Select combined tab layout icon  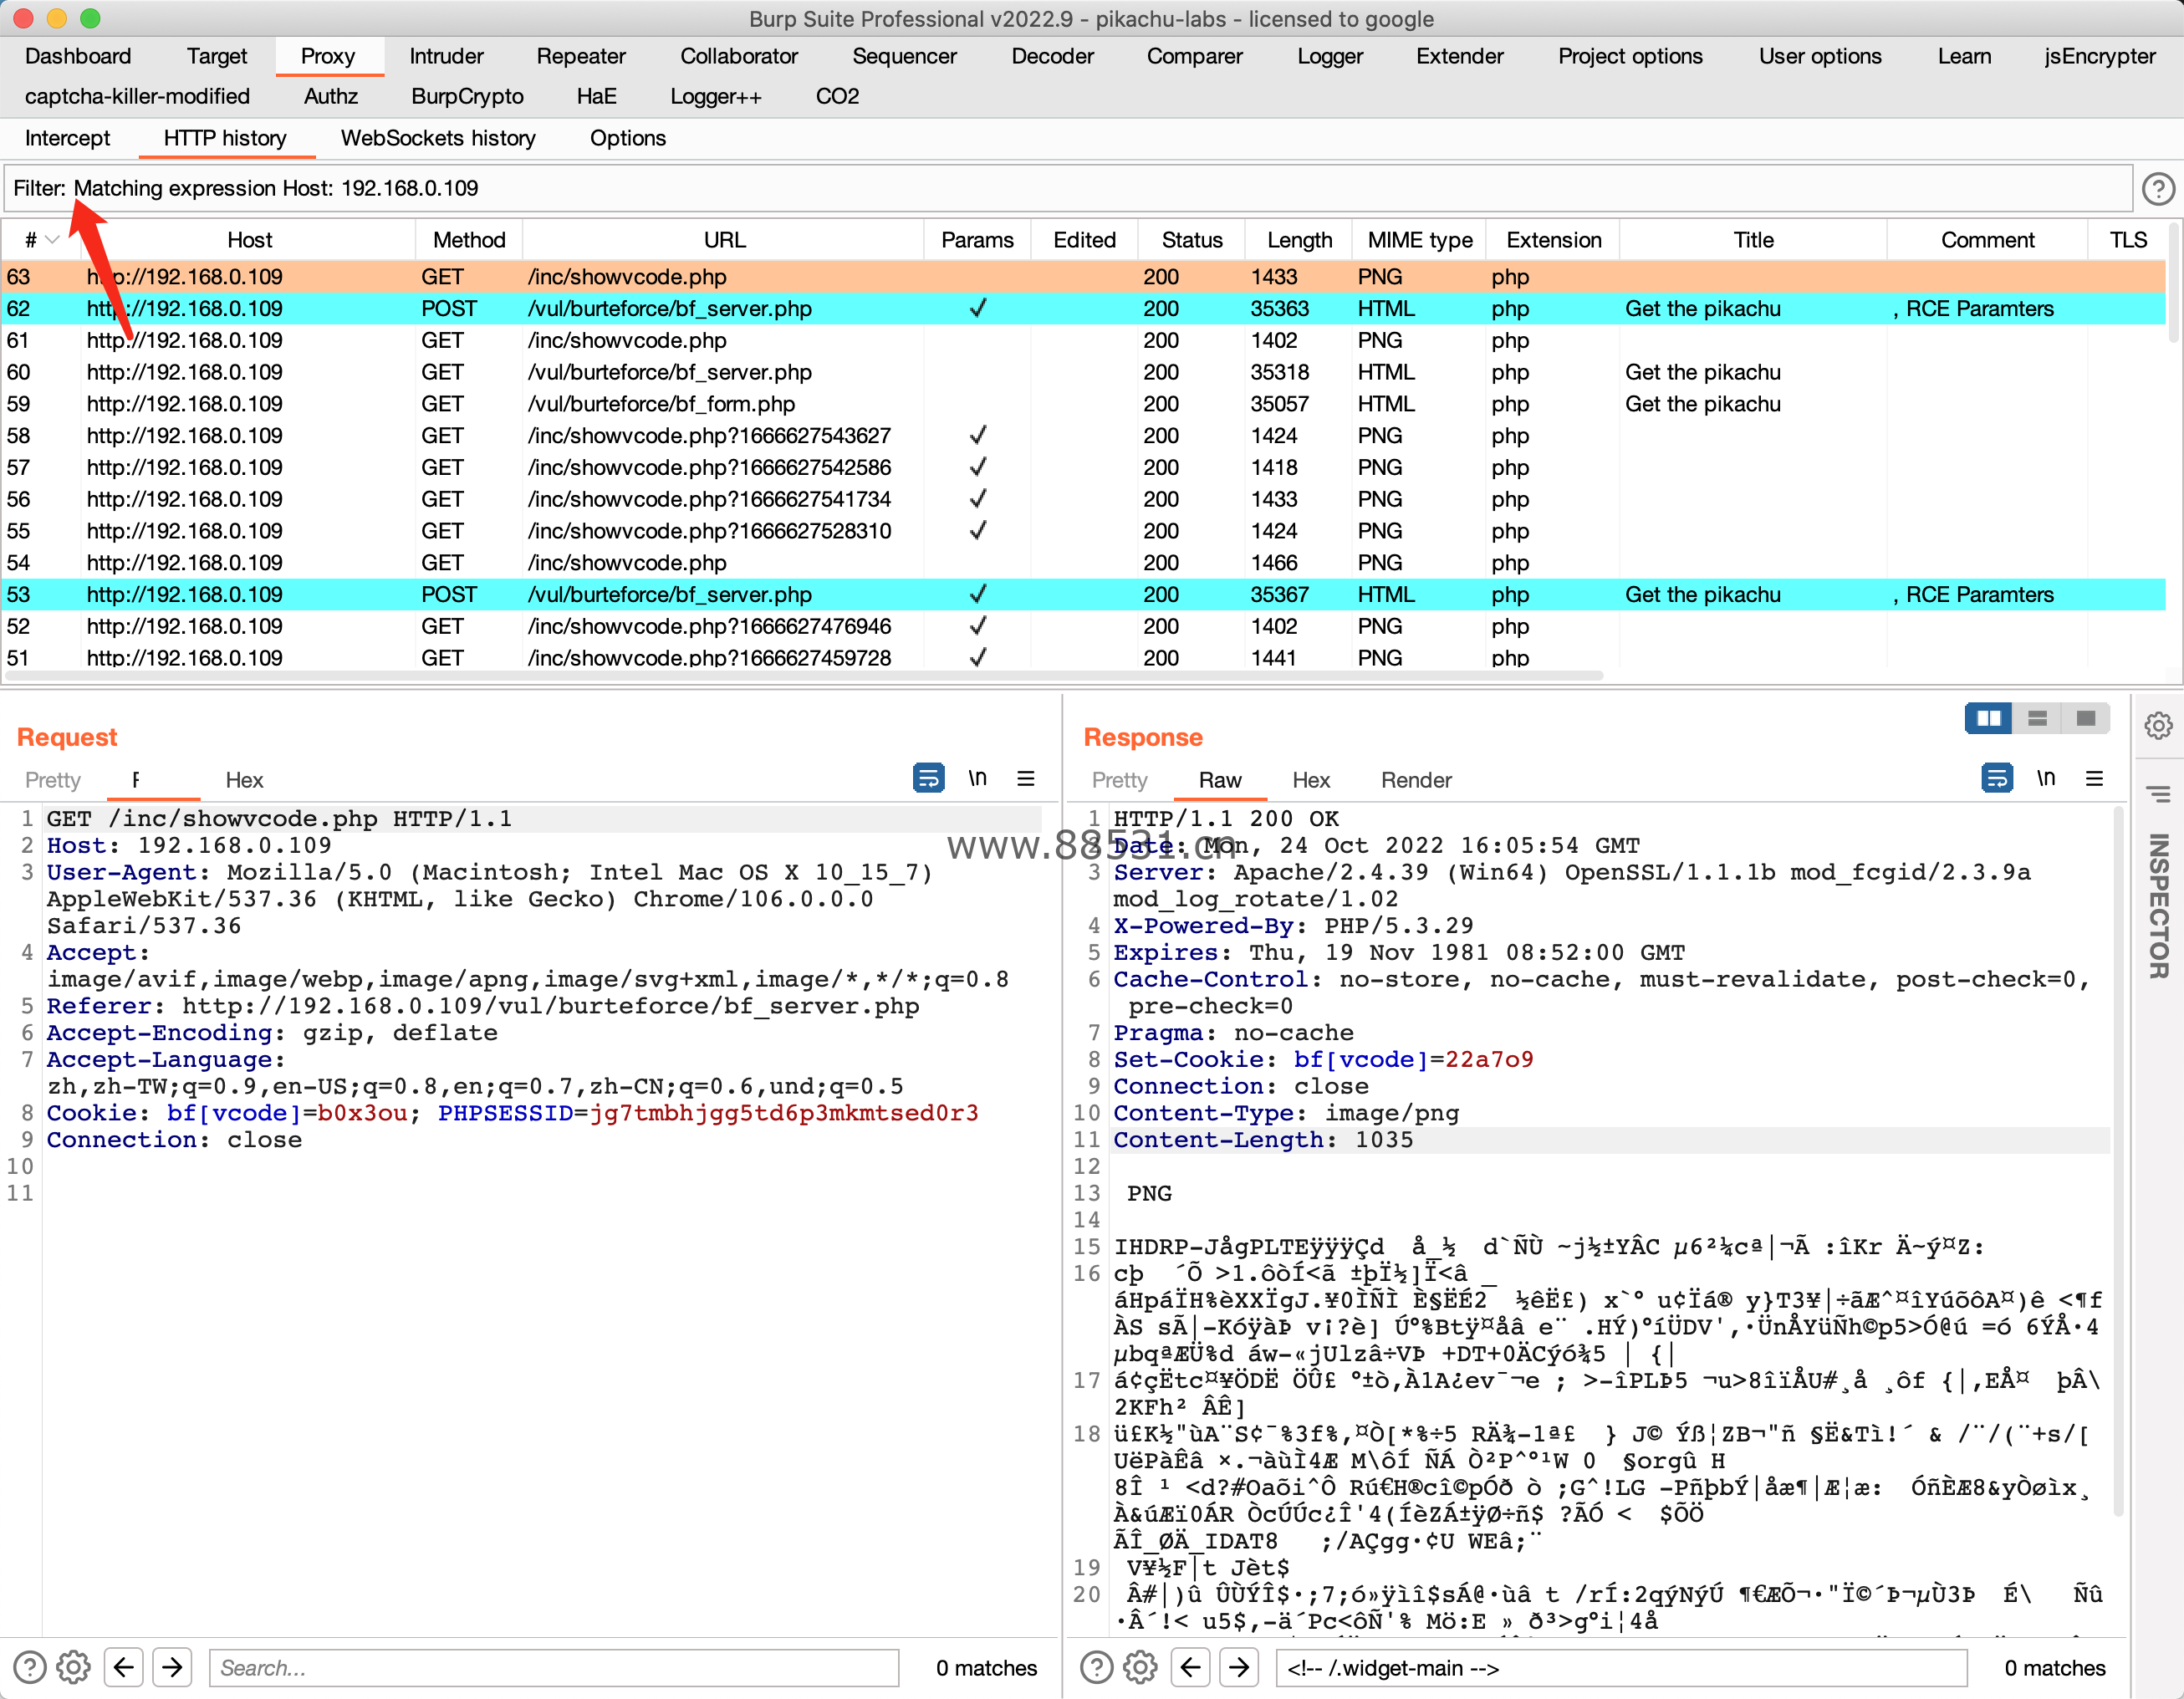(x=2086, y=718)
